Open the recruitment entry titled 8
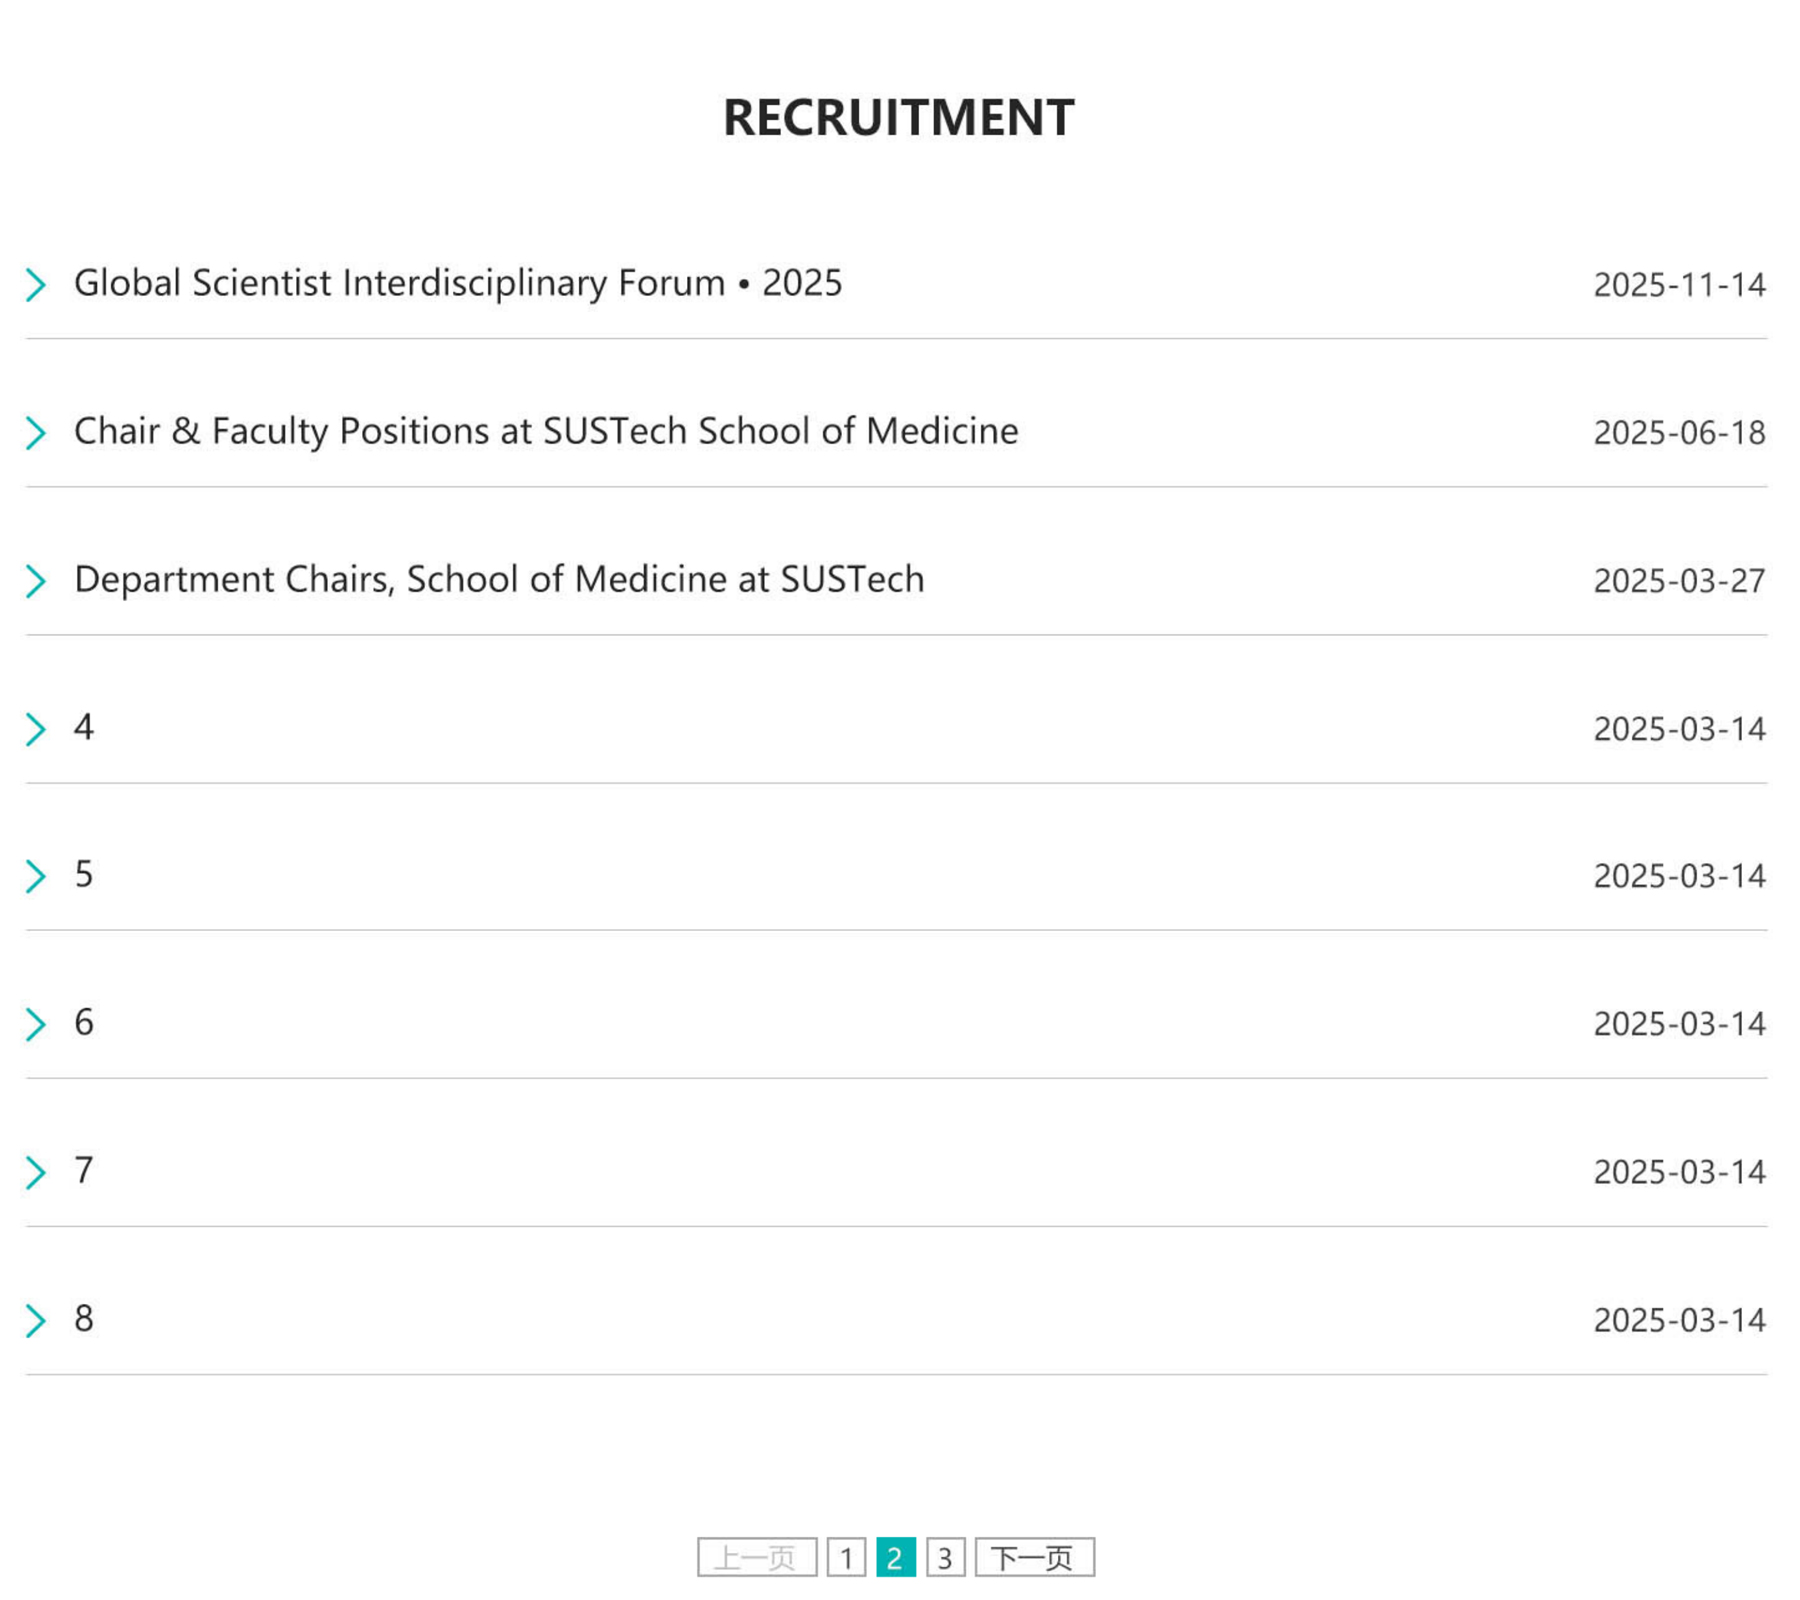This screenshot has height=1600, width=1800. point(84,1318)
